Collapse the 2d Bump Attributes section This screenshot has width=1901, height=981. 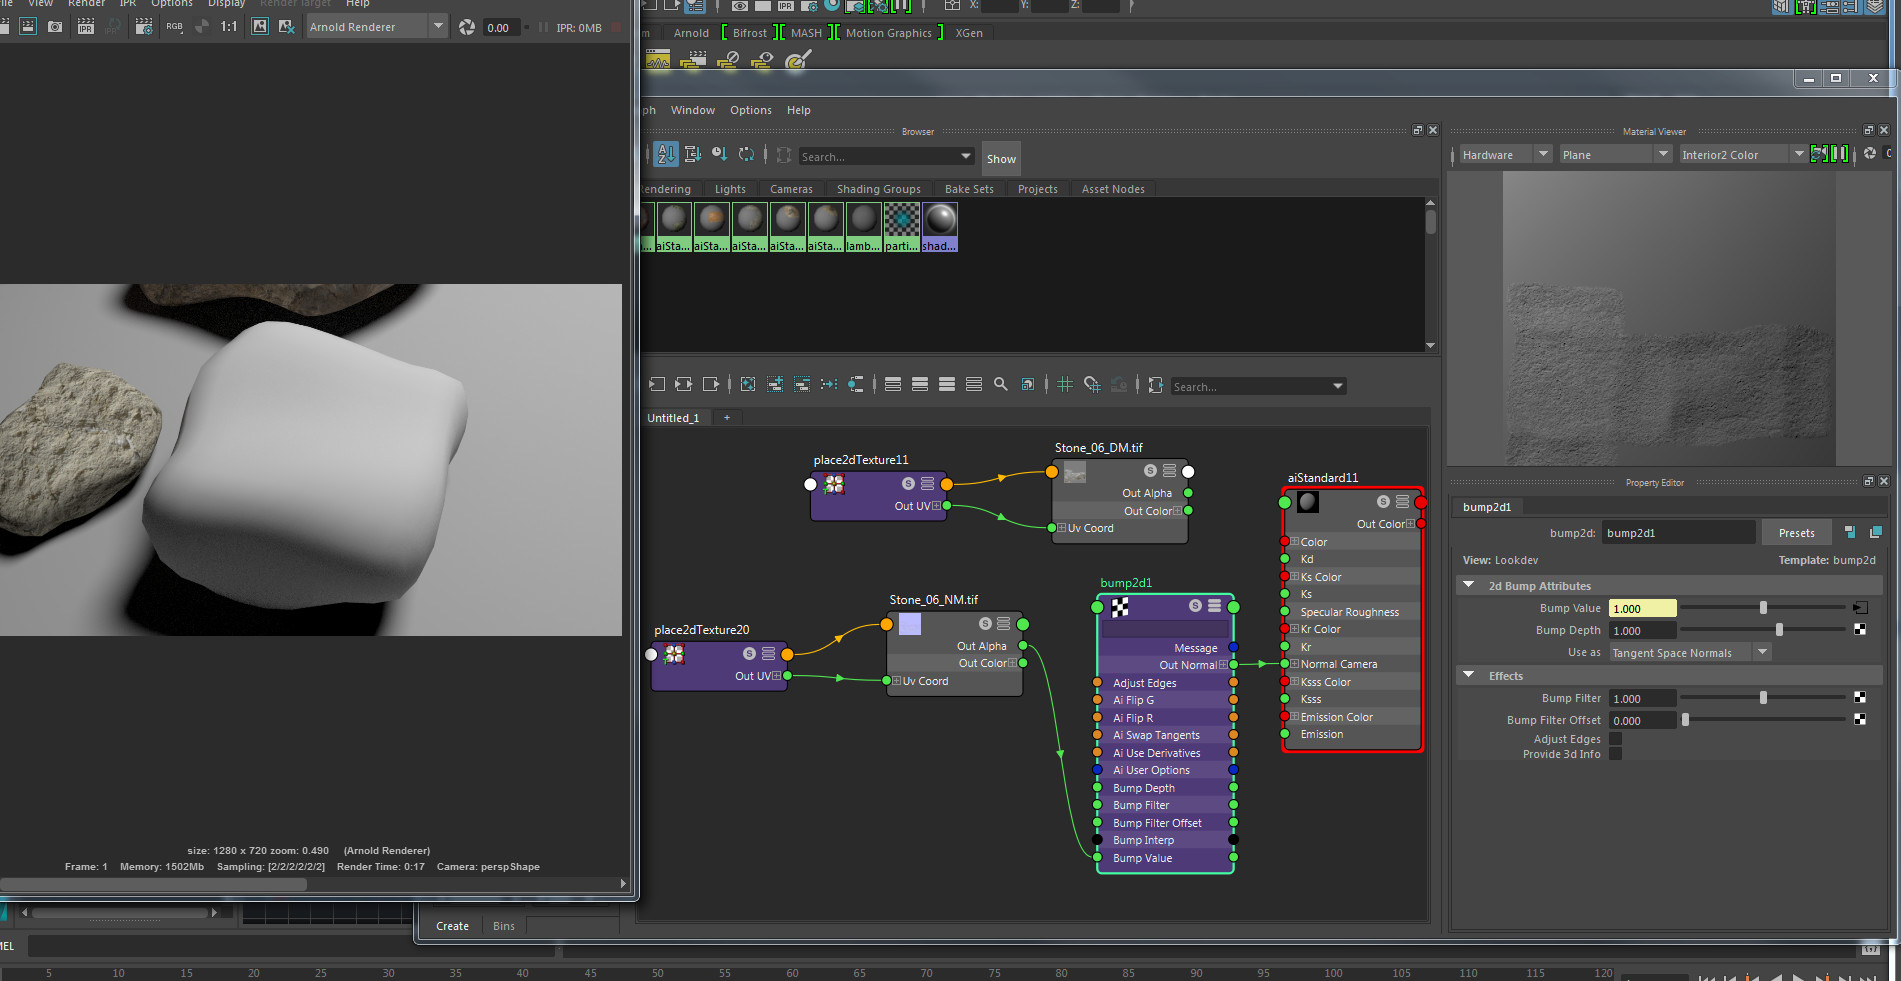coord(1469,586)
